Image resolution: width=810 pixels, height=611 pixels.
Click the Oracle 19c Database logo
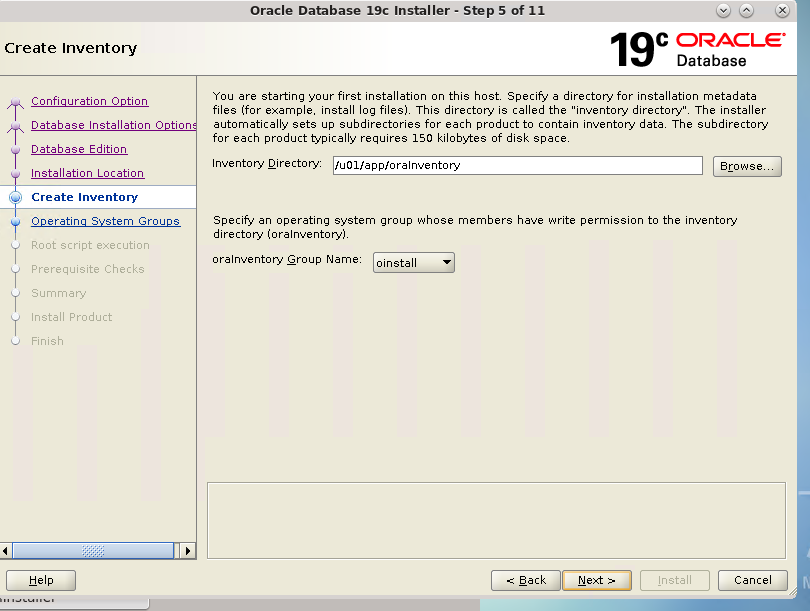tap(697, 50)
